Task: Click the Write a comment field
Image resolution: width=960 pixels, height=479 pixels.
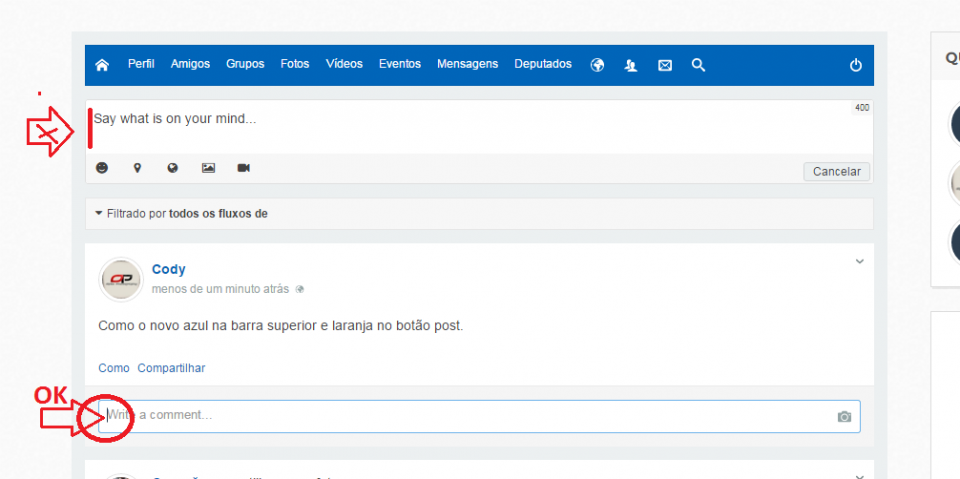Action: (x=470, y=415)
